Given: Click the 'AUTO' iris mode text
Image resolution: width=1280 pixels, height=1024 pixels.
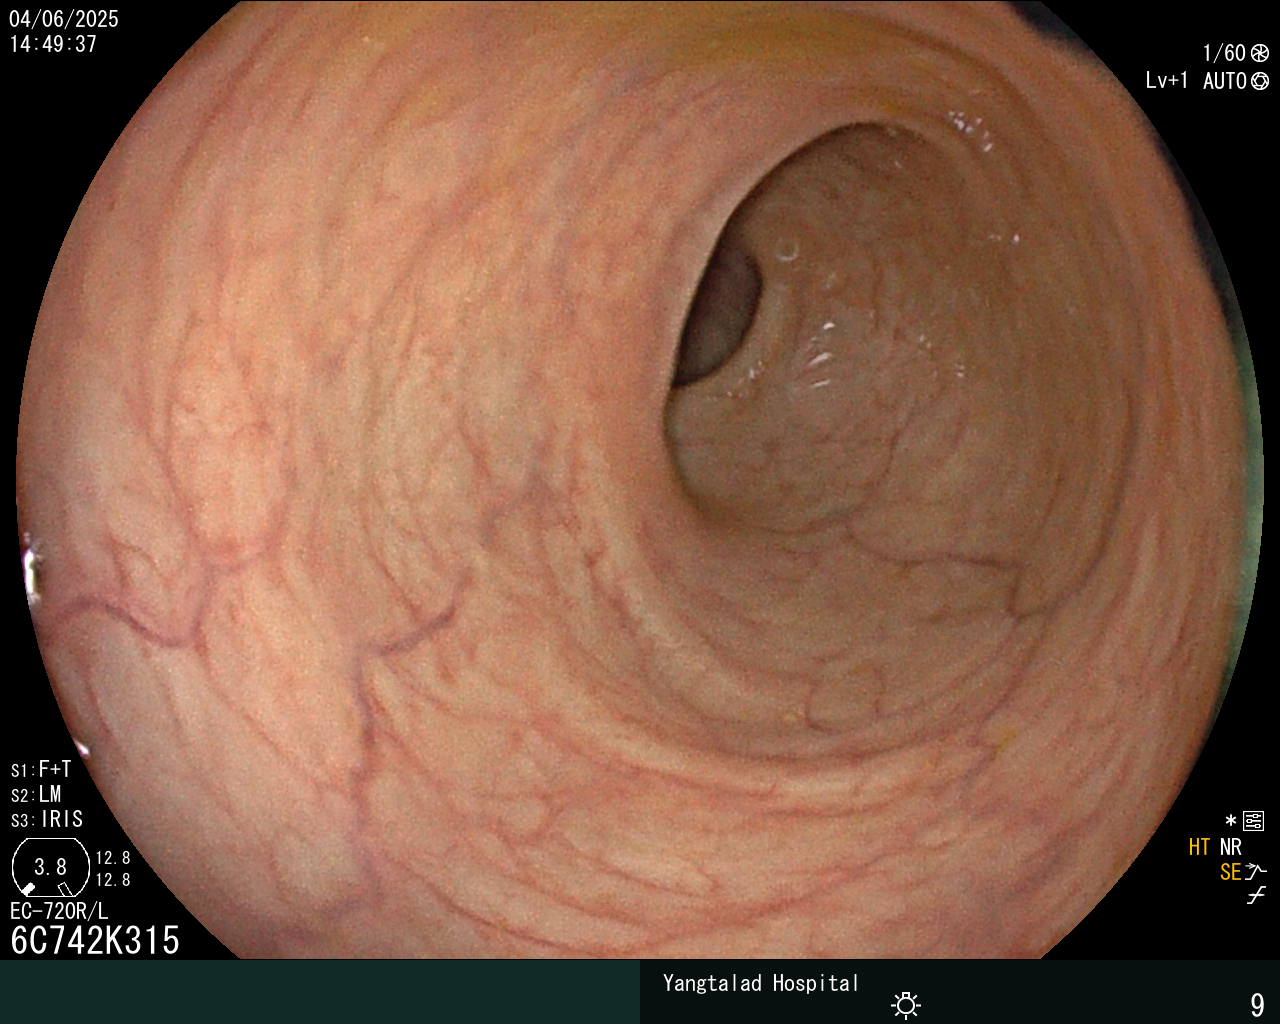Looking at the screenshot, I should pos(1225,81).
